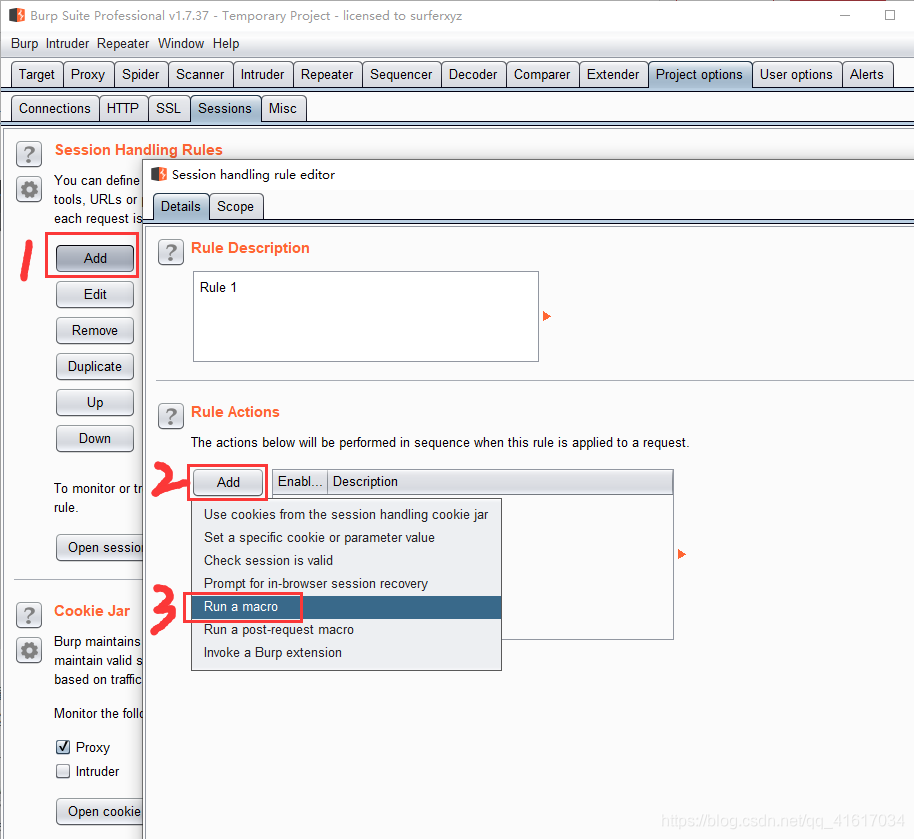914x839 pixels.
Task: Switch to the Spider tab
Action: tap(140, 75)
